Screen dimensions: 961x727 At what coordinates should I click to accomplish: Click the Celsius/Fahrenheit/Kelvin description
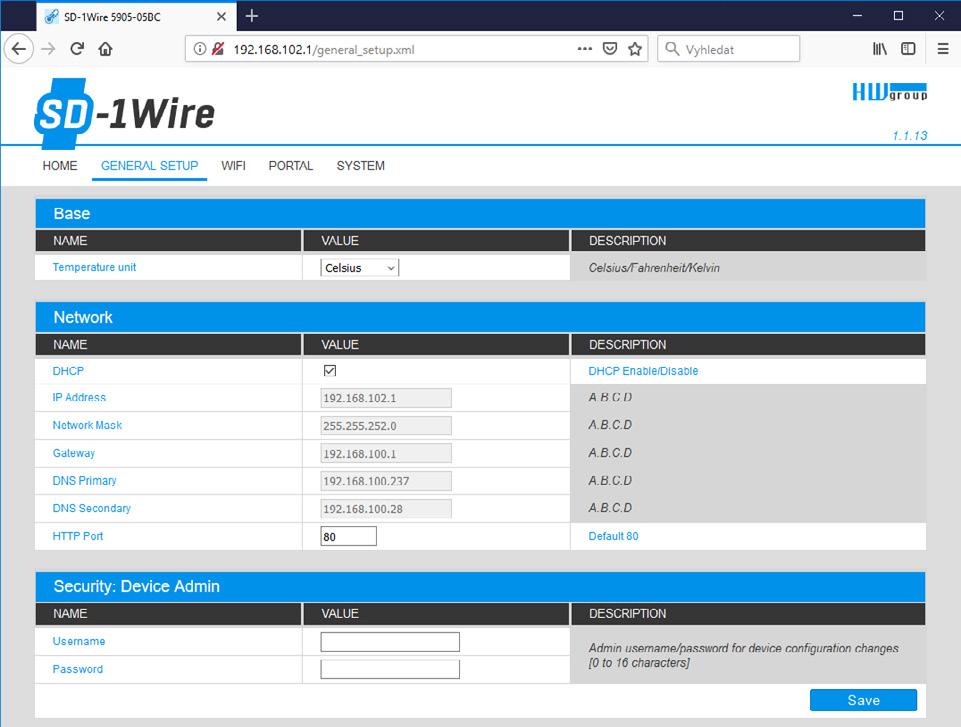click(654, 268)
